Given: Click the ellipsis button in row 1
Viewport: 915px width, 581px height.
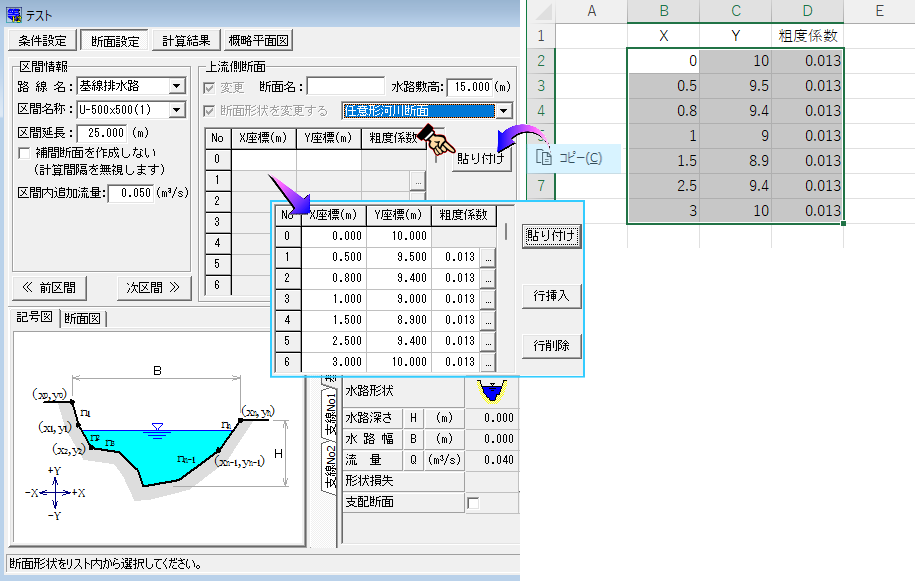Looking at the screenshot, I should (x=487, y=257).
